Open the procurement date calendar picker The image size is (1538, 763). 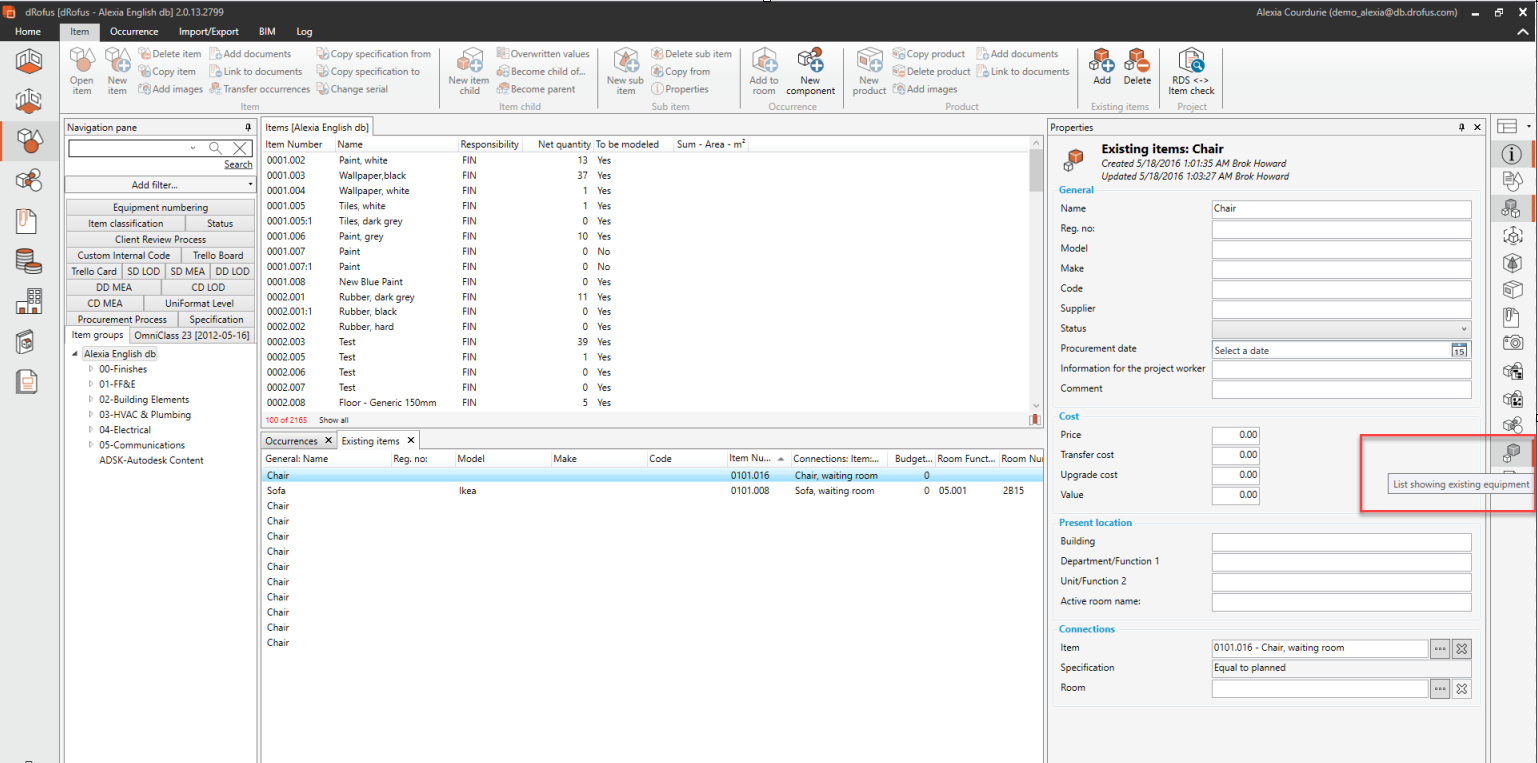pyautogui.click(x=1459, y=350)
